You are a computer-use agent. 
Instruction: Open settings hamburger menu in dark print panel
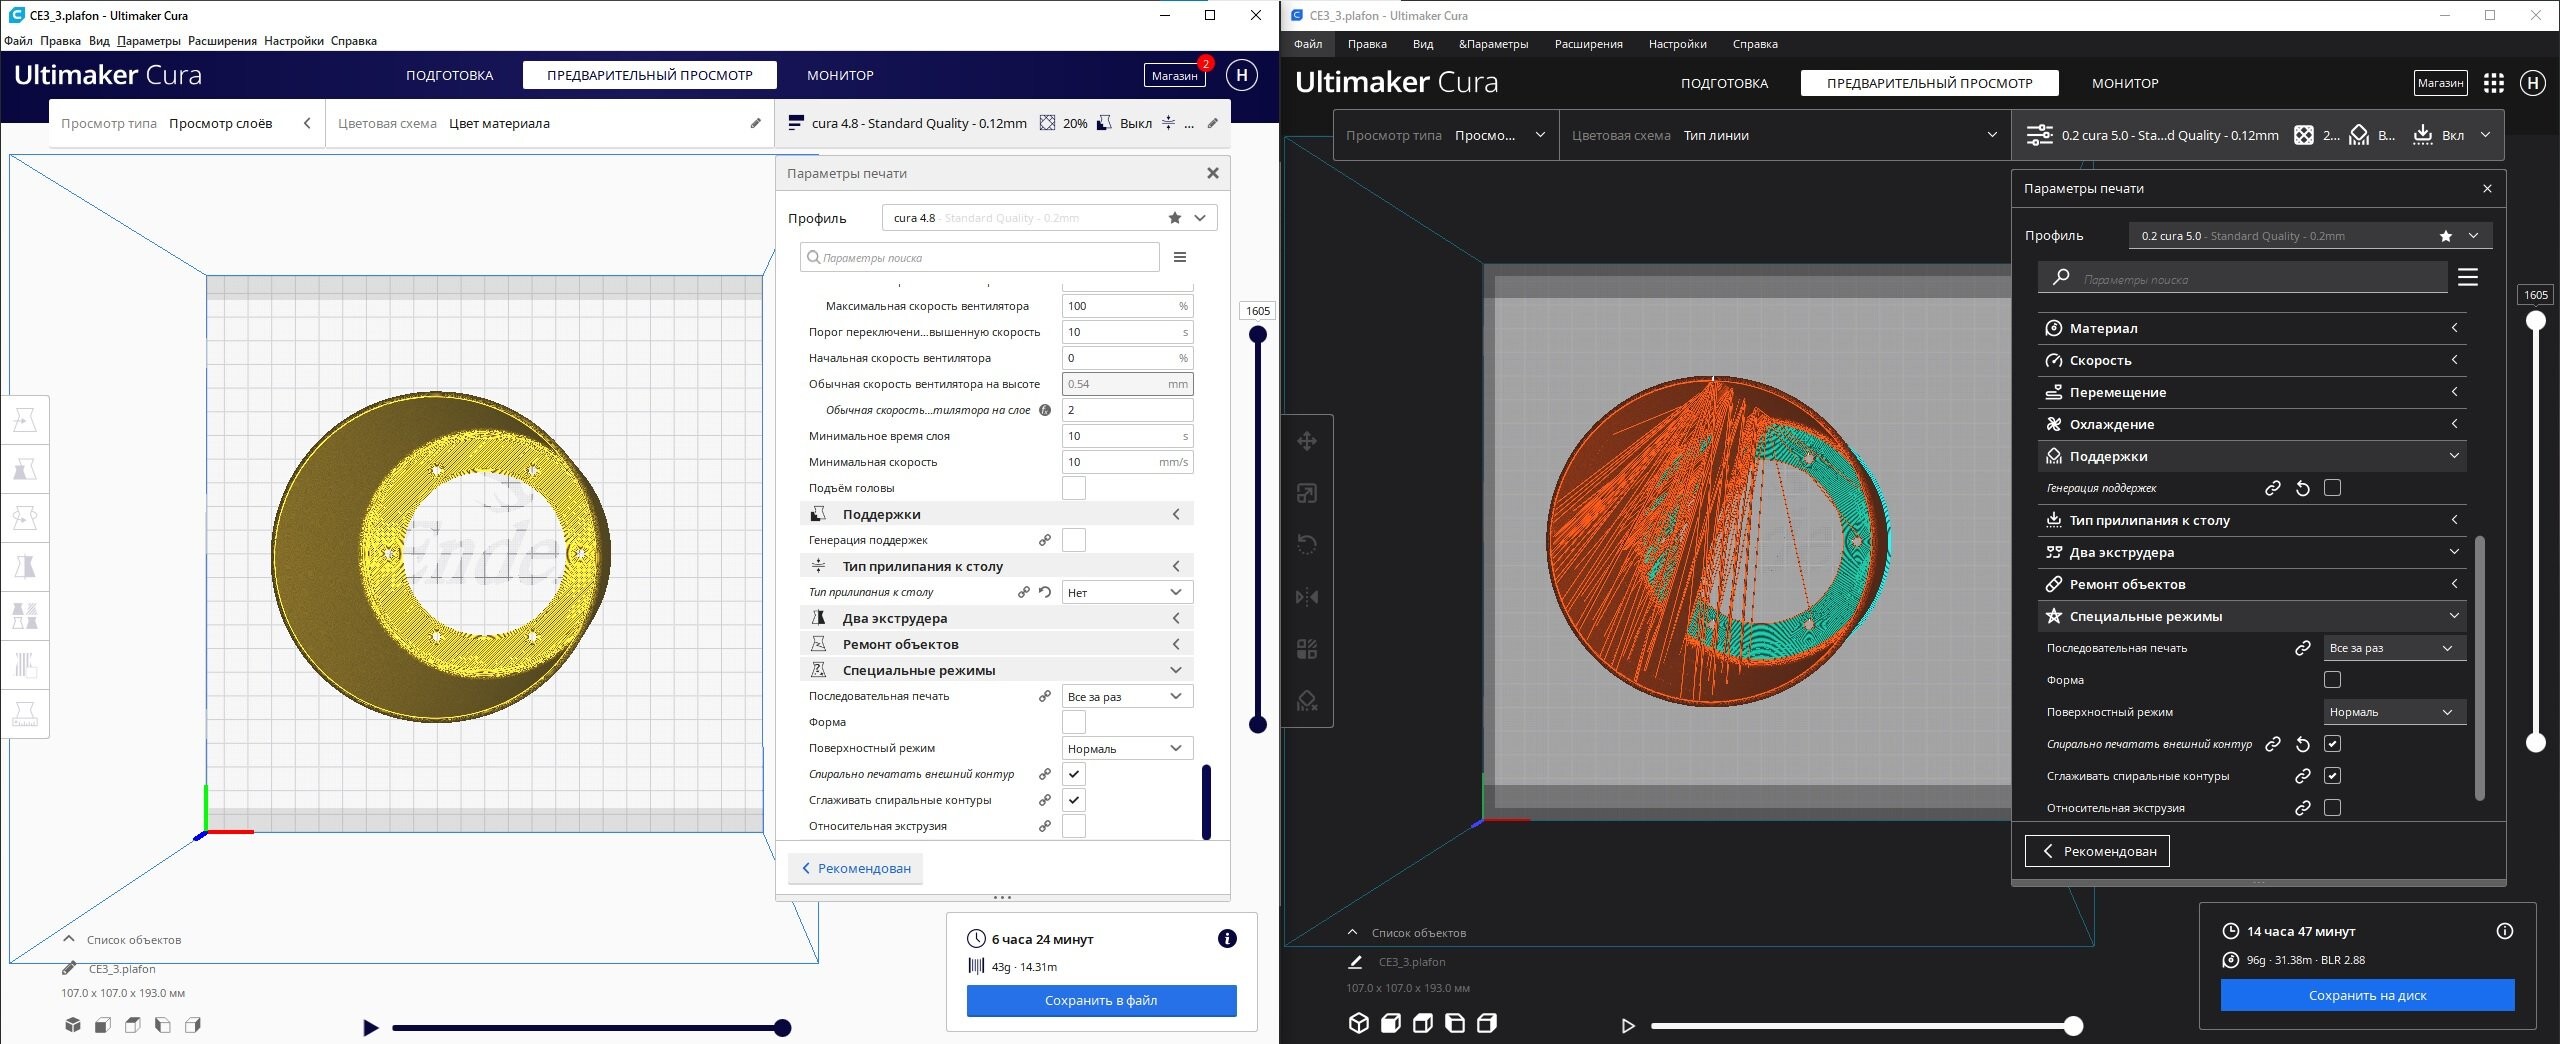(x=2468, y=278)
